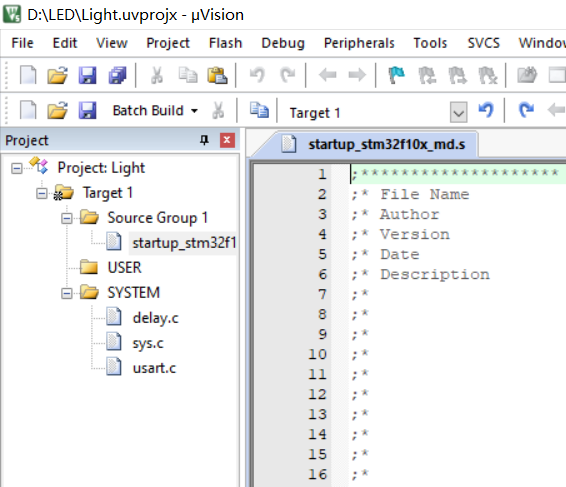Click the grey Undo icon in top toolbar

pos(257,75)
